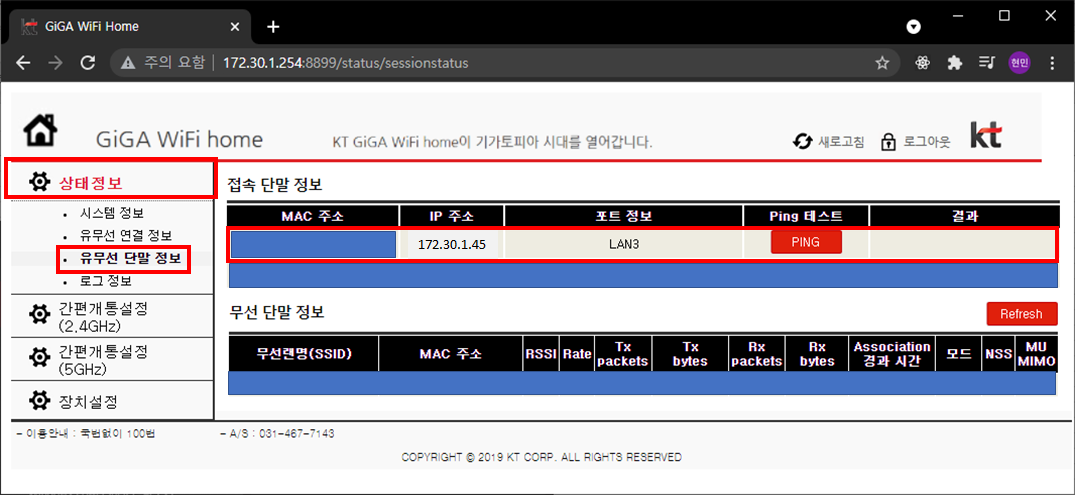The height and width of the screenshot is (495, 1075).
Task: Click the 포트 정보 column header
Action: [x=623, y=216]
